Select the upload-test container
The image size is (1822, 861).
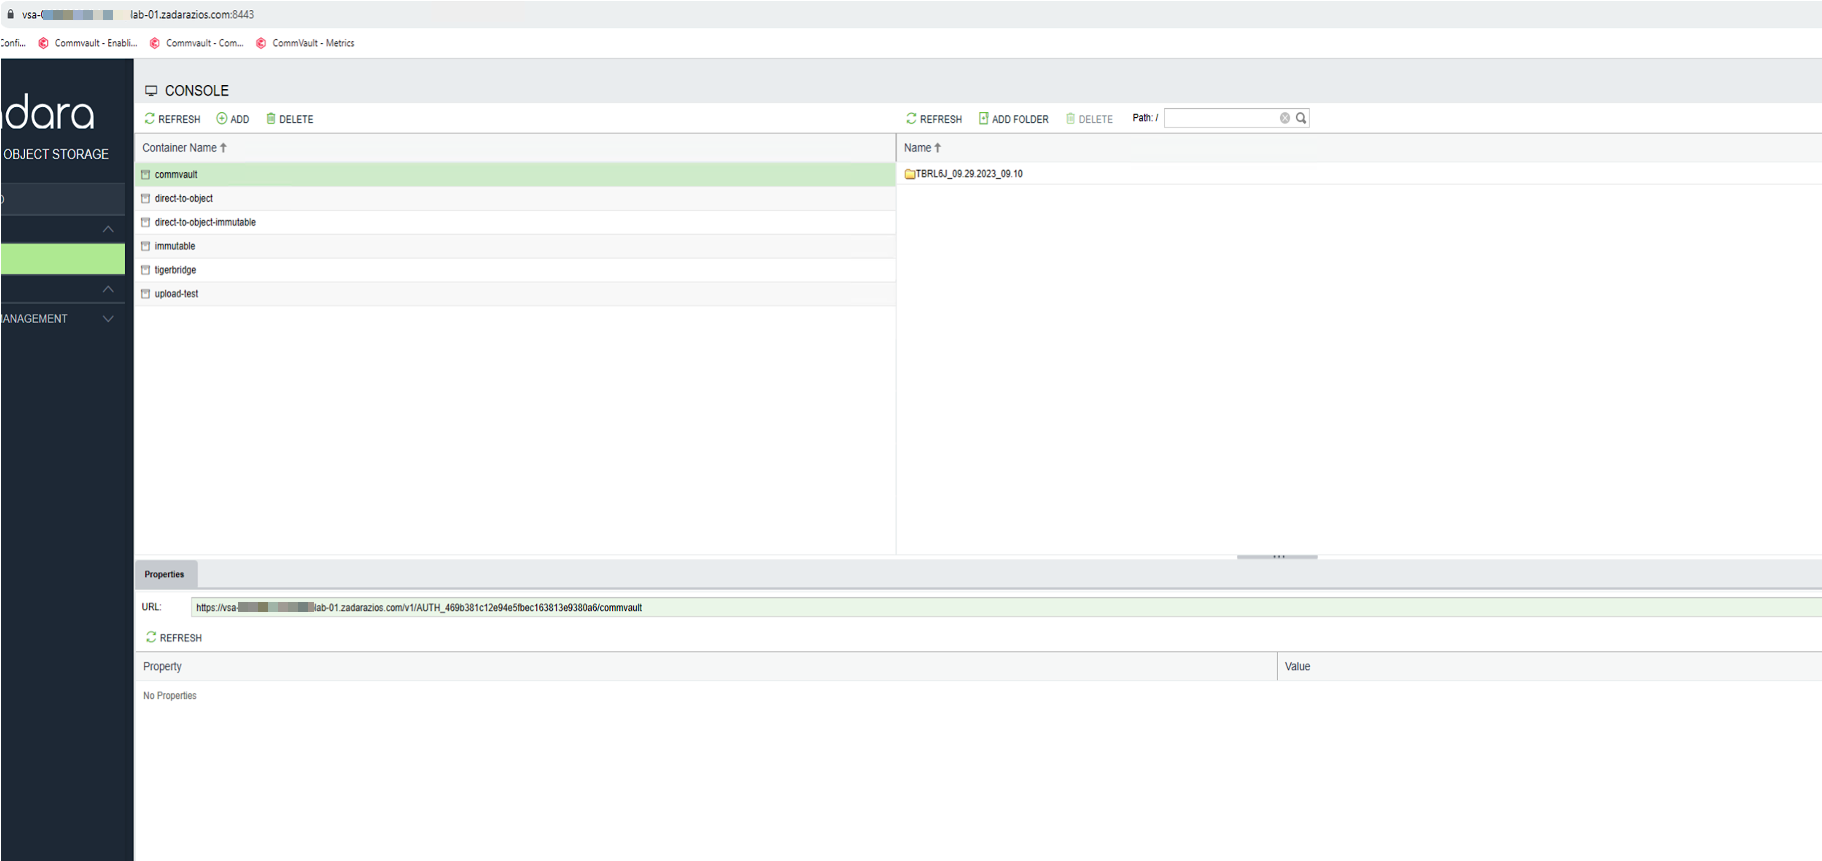pos(176,294)
